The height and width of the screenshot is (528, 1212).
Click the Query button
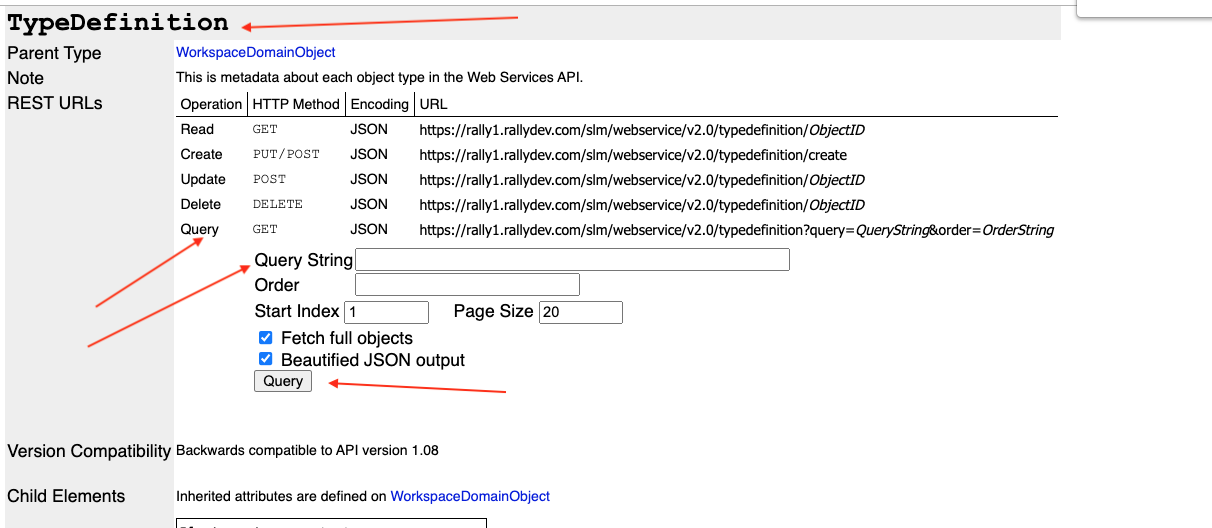tap(283, 381)
